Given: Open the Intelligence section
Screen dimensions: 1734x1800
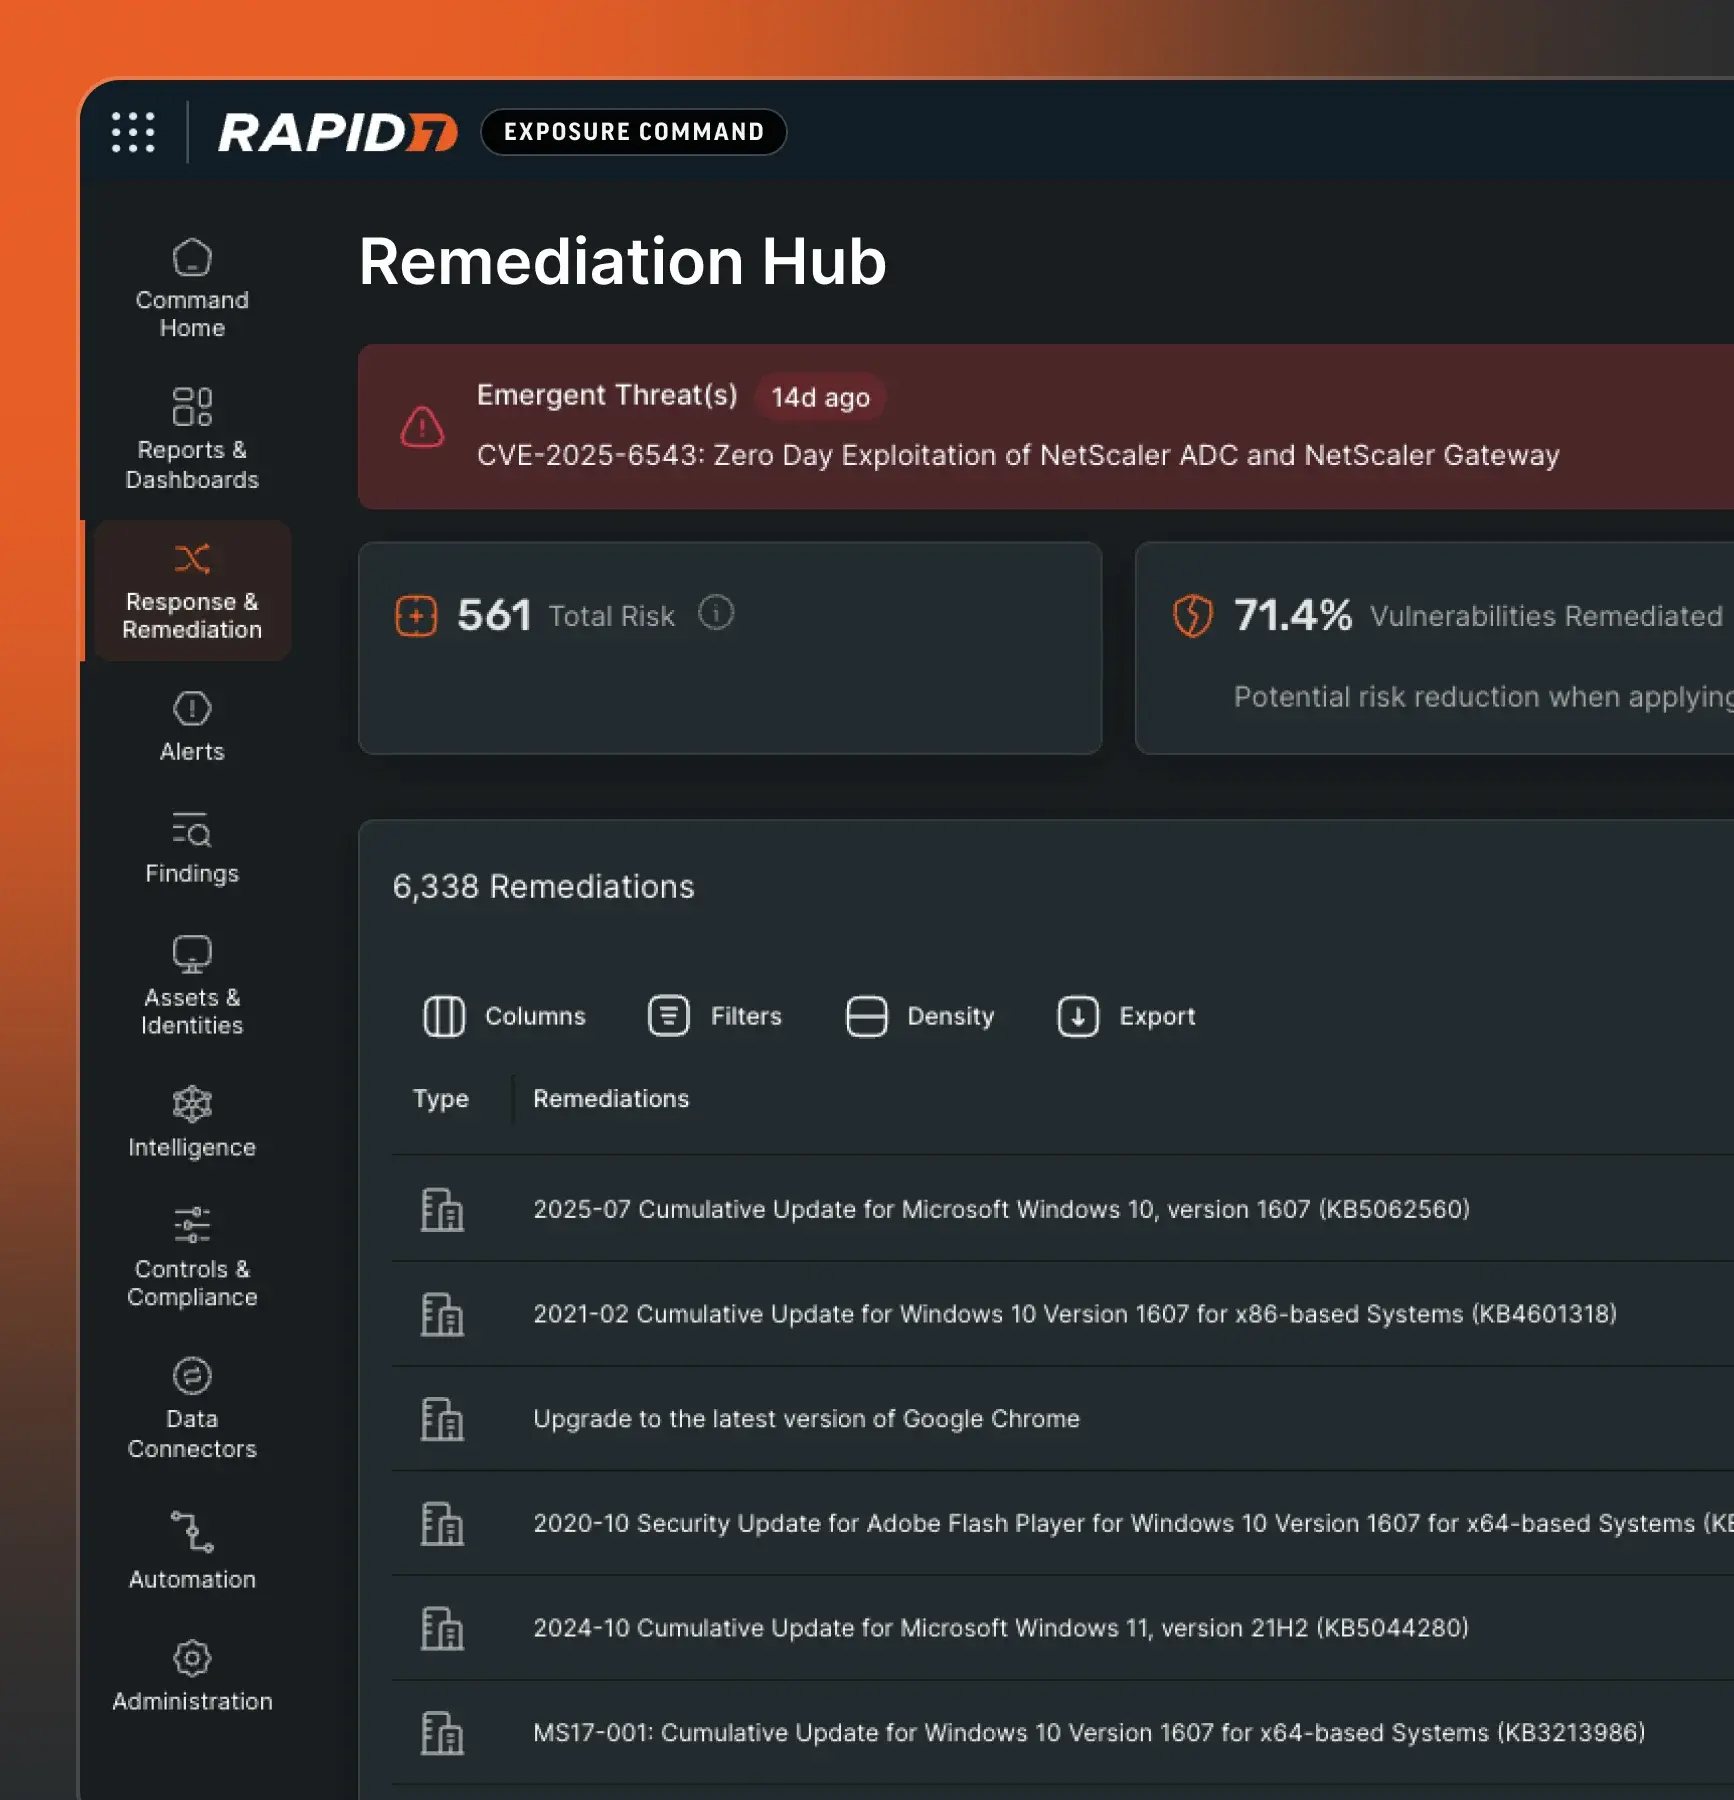Looking at the screenshot, I should pyautogui.click(x=192, y=1123).
